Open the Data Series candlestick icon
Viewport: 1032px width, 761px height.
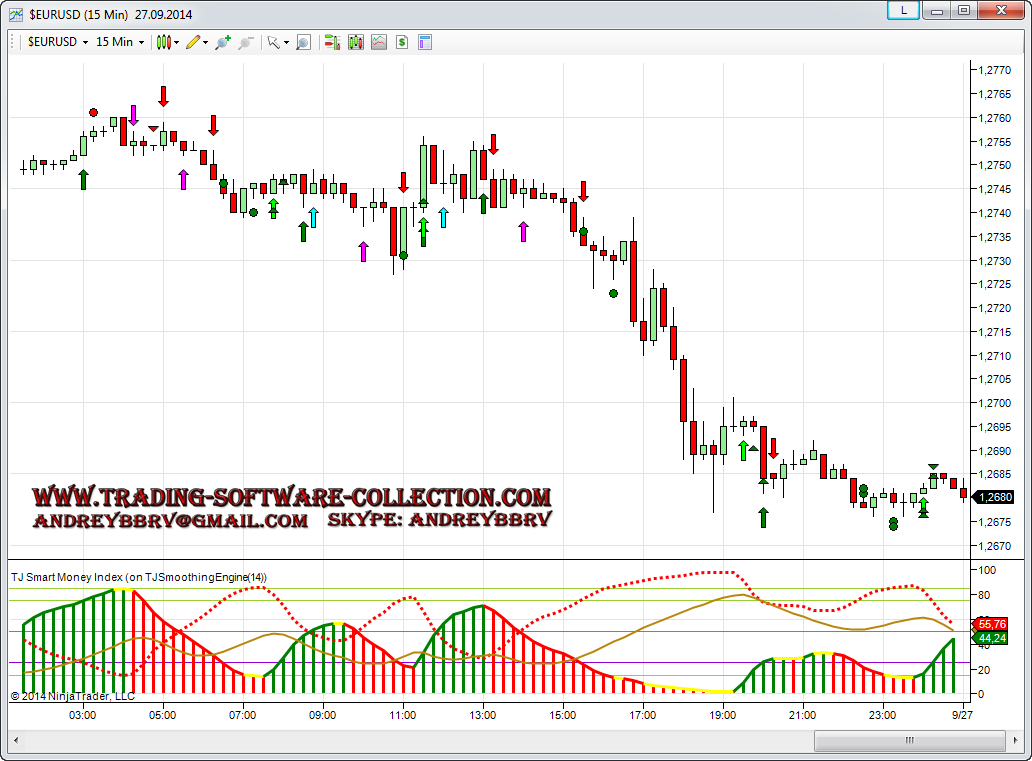[355, 42]
